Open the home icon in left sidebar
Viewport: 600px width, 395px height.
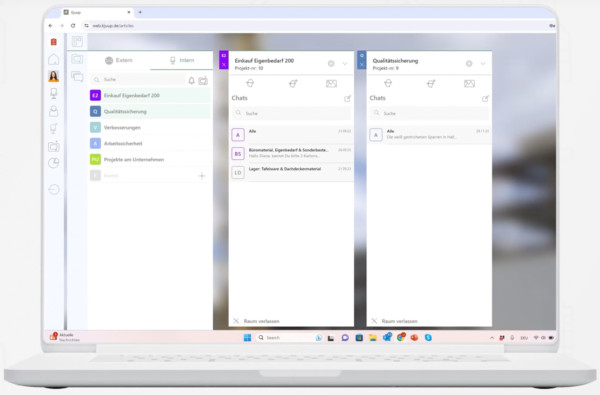click(x=54, y=59)
